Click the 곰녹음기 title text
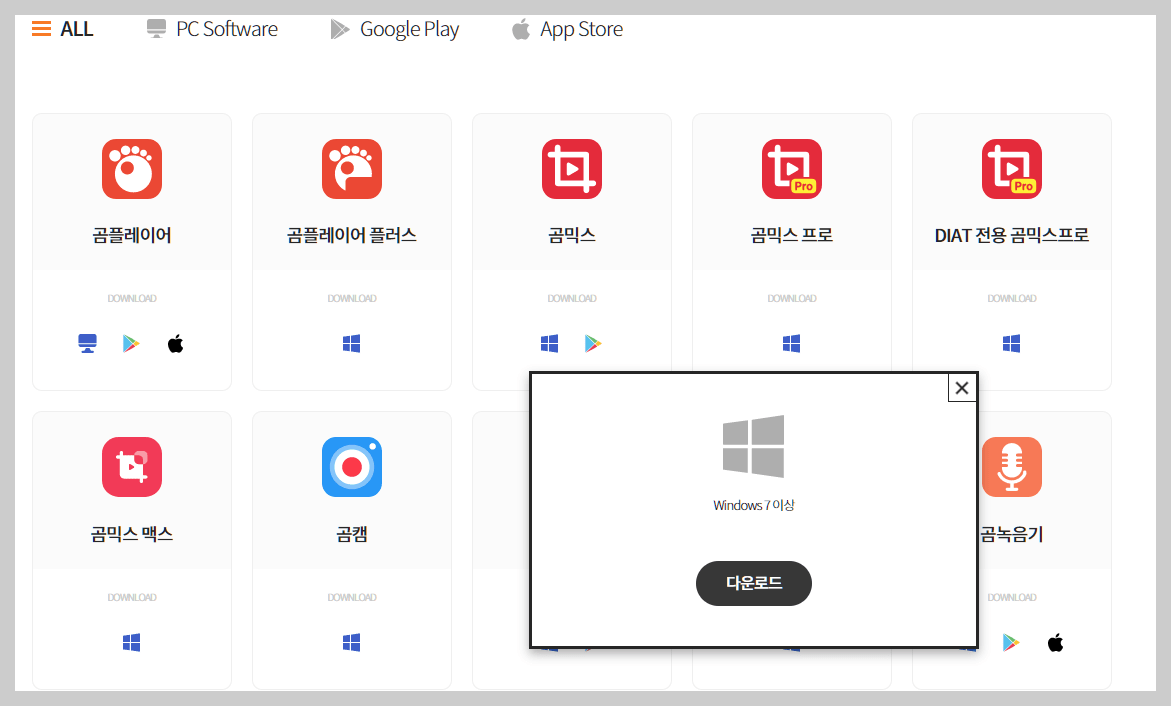1171x706 pixels. (x=1012, y=534)
